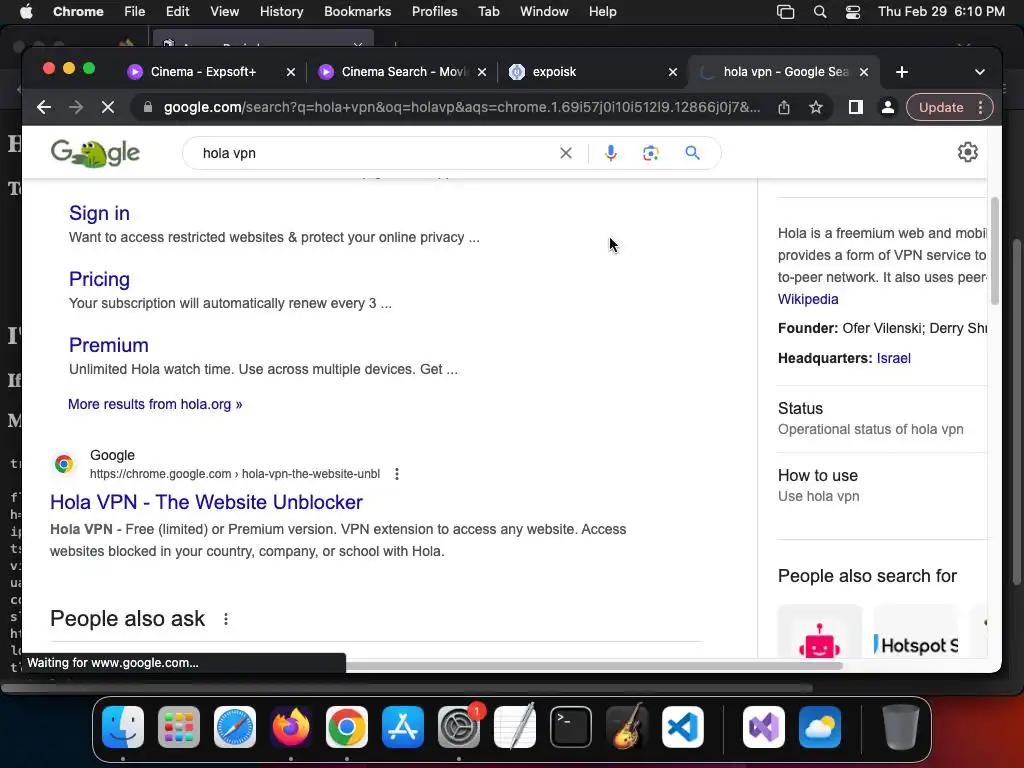Open GarageBand from the Dock
Screen dimensions: 1024x768
[627, 727]
